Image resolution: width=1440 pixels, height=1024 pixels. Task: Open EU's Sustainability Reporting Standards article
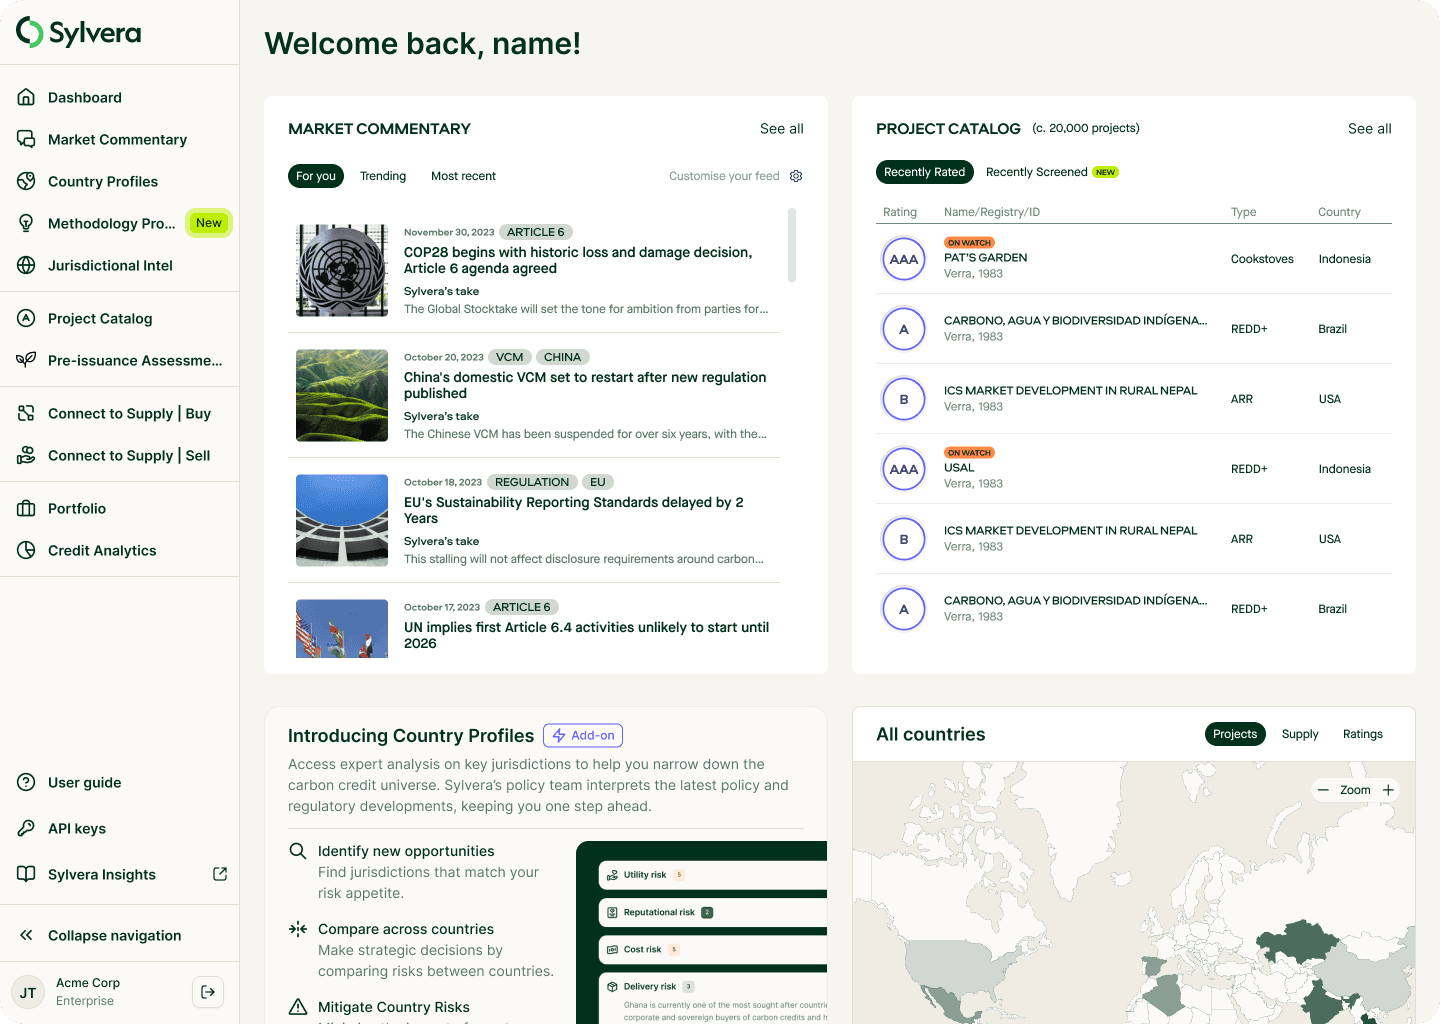click(x=574, y=510)
